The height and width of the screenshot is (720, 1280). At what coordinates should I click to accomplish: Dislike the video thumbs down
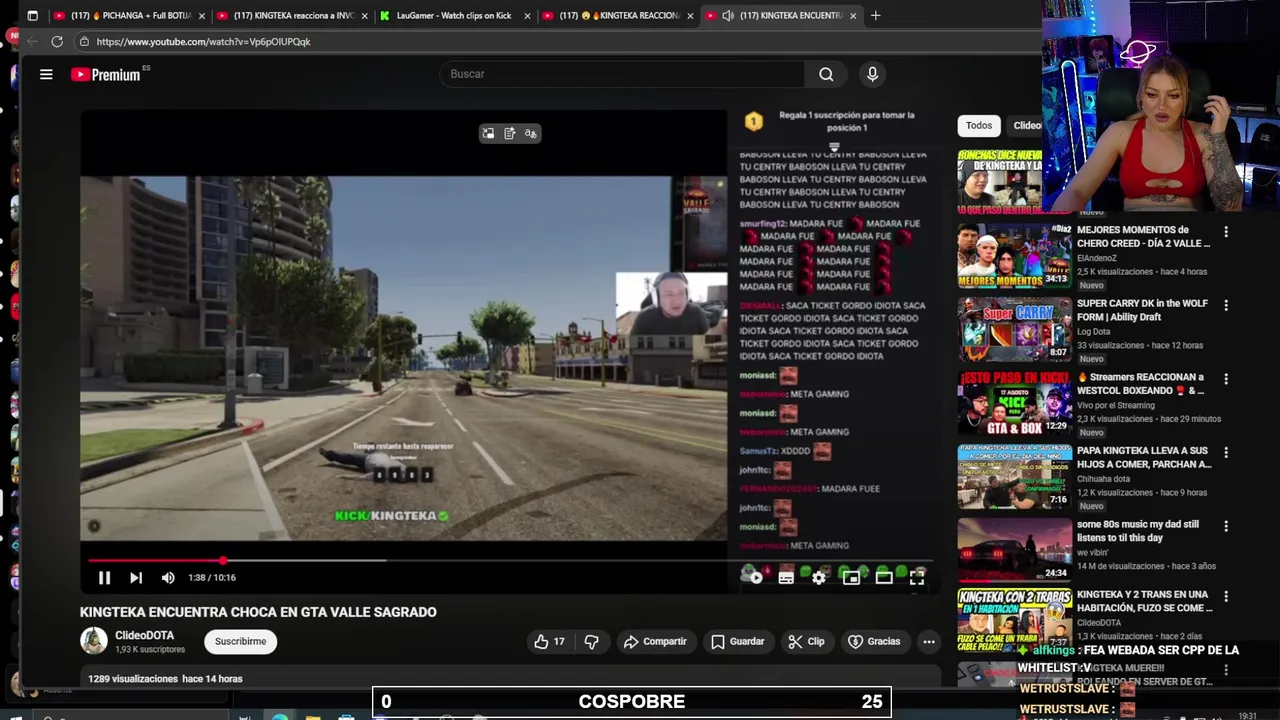591,642
